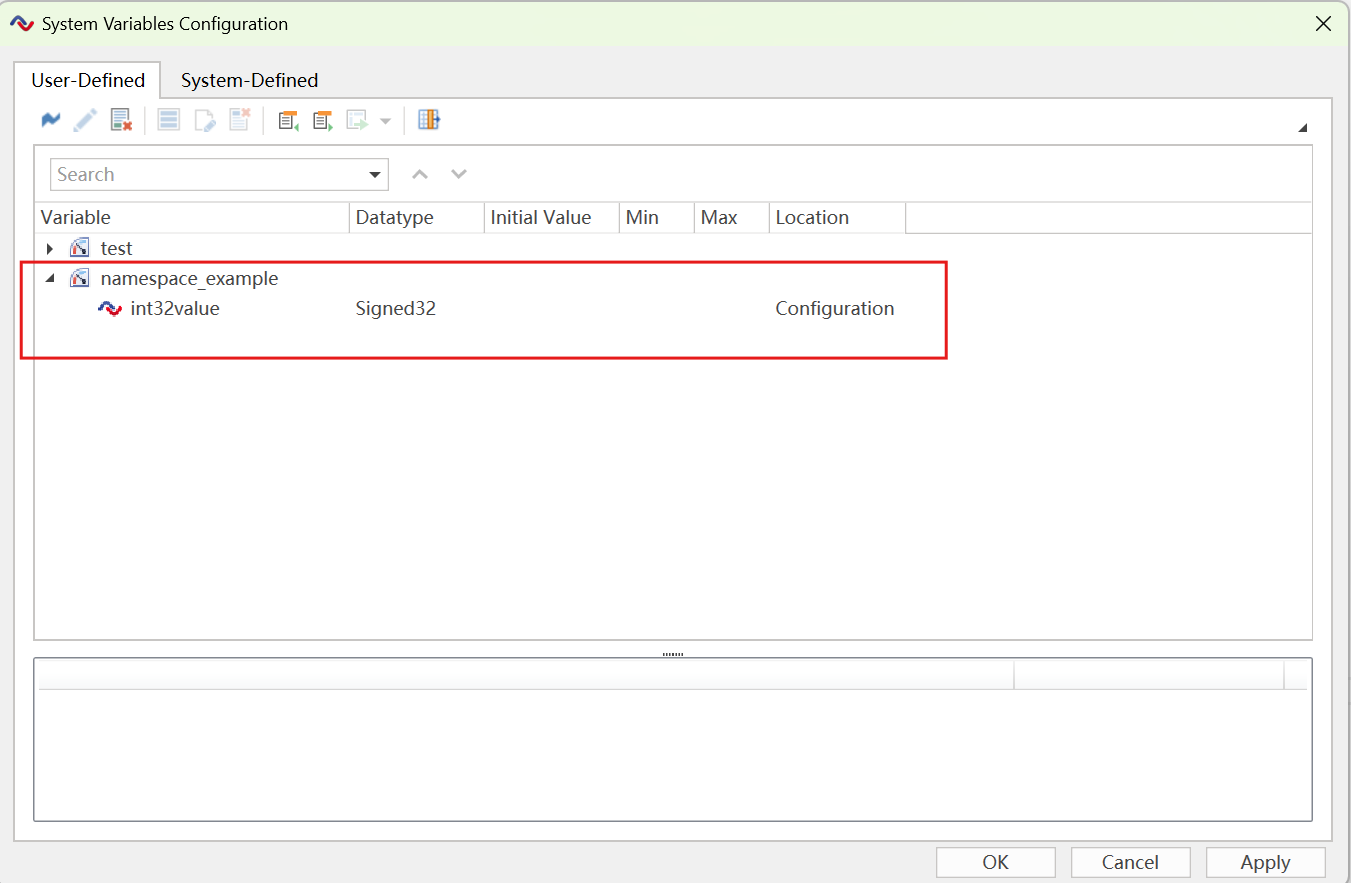Click the Apply button
The width and height of the screenshot is (1351, 883).
[x=1265, y=862]
